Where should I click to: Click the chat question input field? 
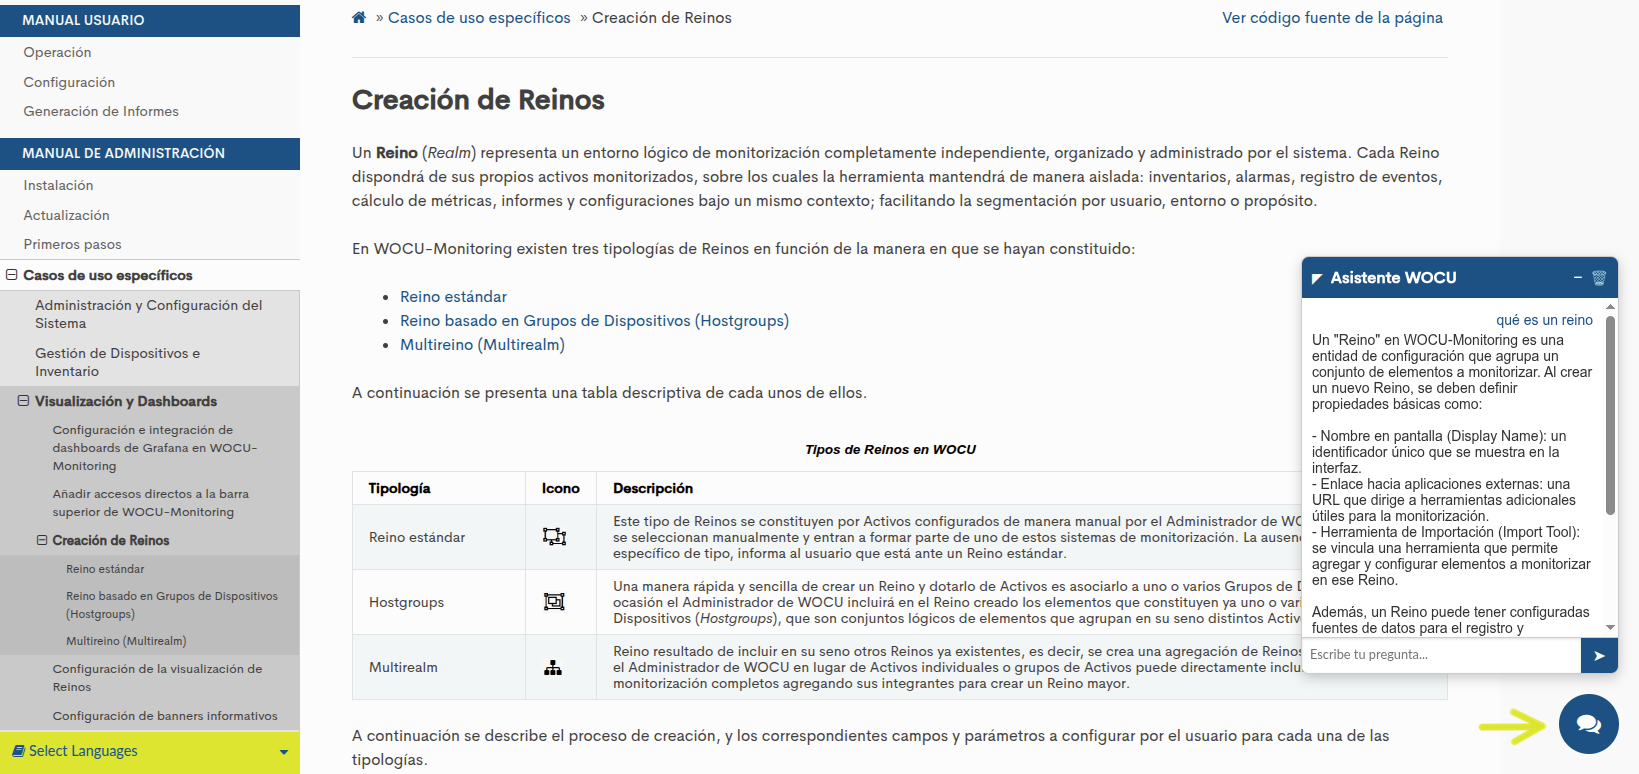1441,655
